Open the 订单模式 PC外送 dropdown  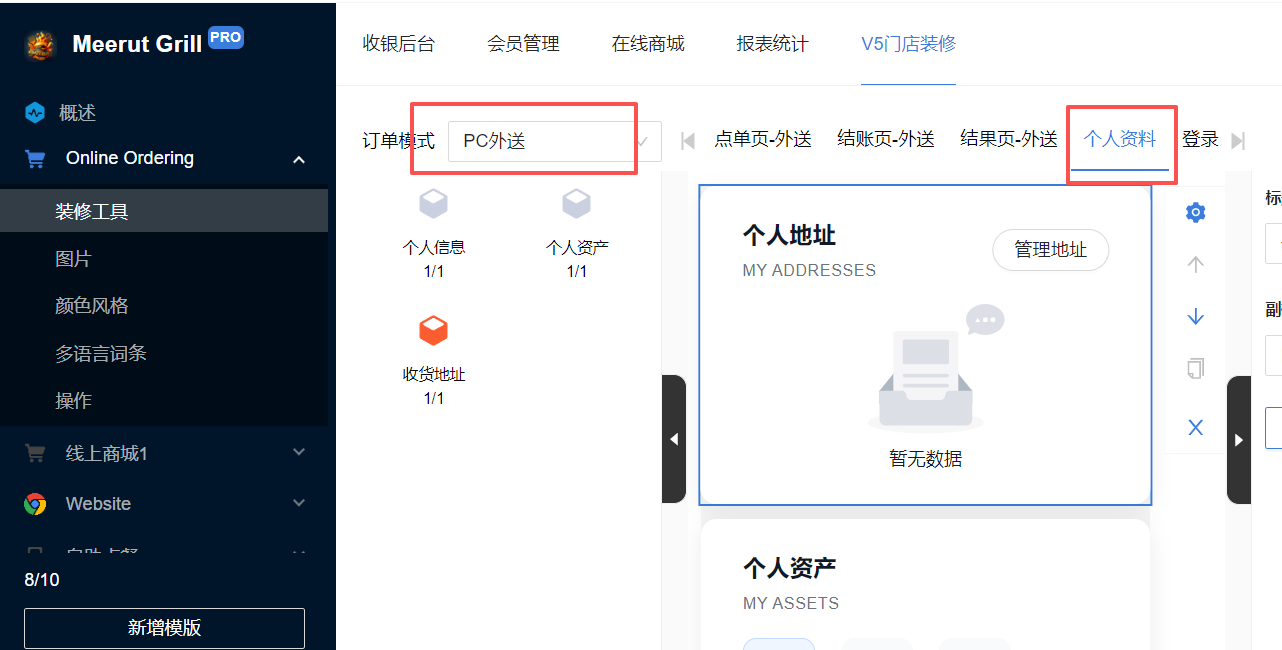tap(554, 141)
